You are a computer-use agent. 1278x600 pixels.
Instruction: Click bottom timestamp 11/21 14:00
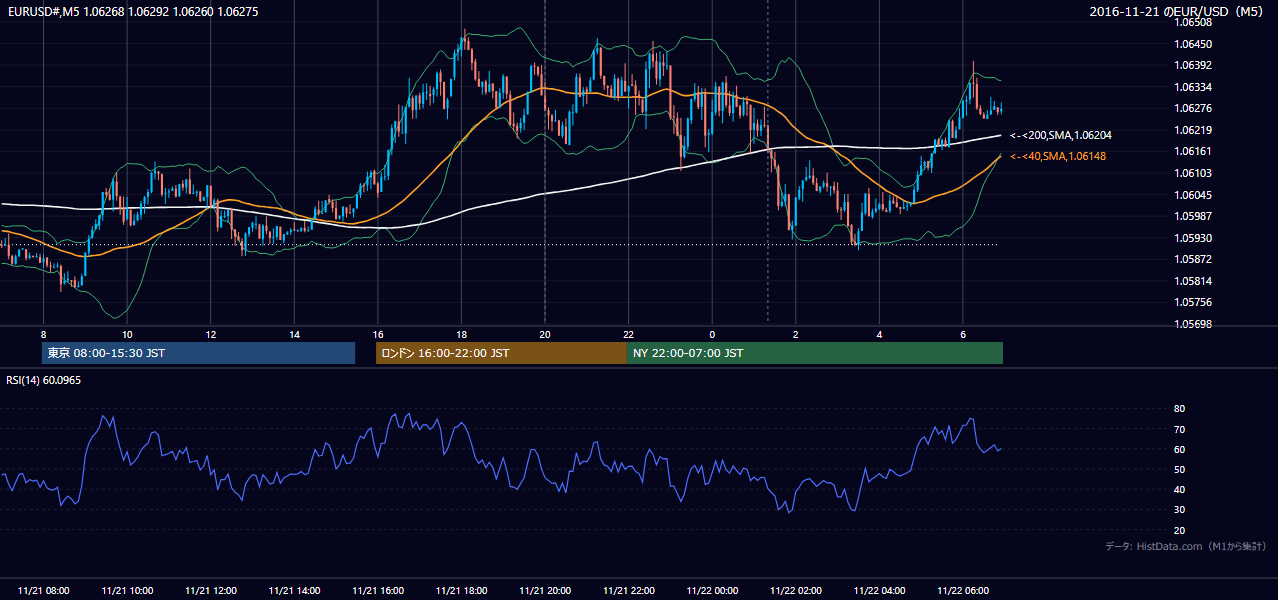294,591
